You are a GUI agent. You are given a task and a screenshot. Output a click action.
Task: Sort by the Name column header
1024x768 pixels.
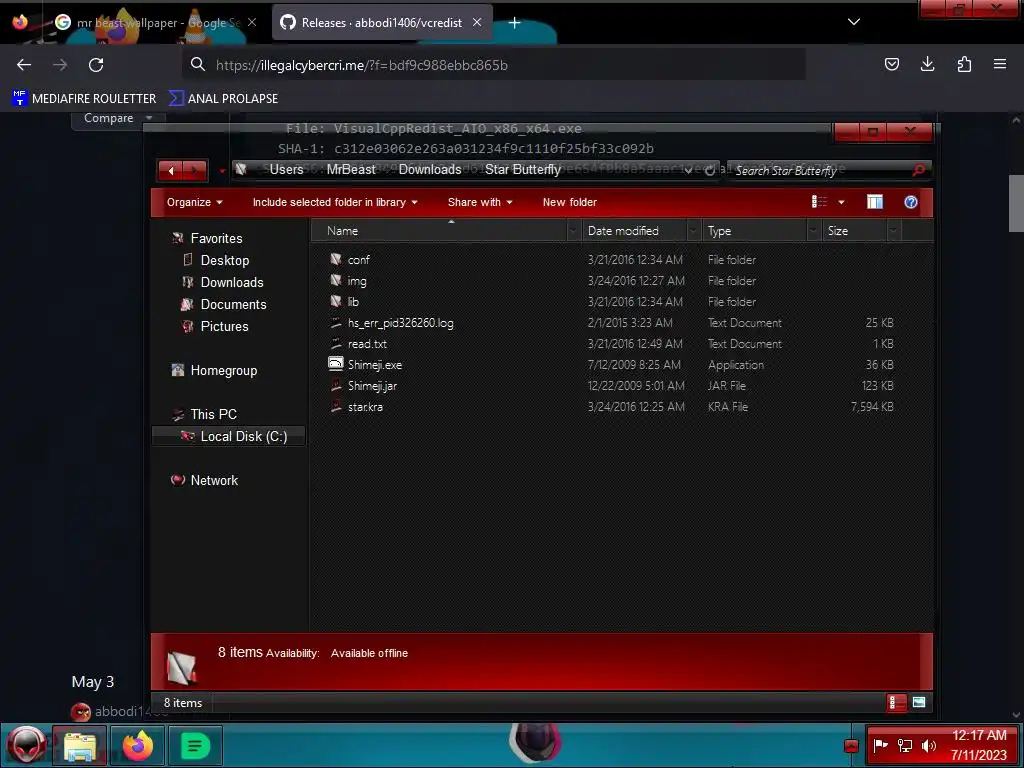coord(439,231)
